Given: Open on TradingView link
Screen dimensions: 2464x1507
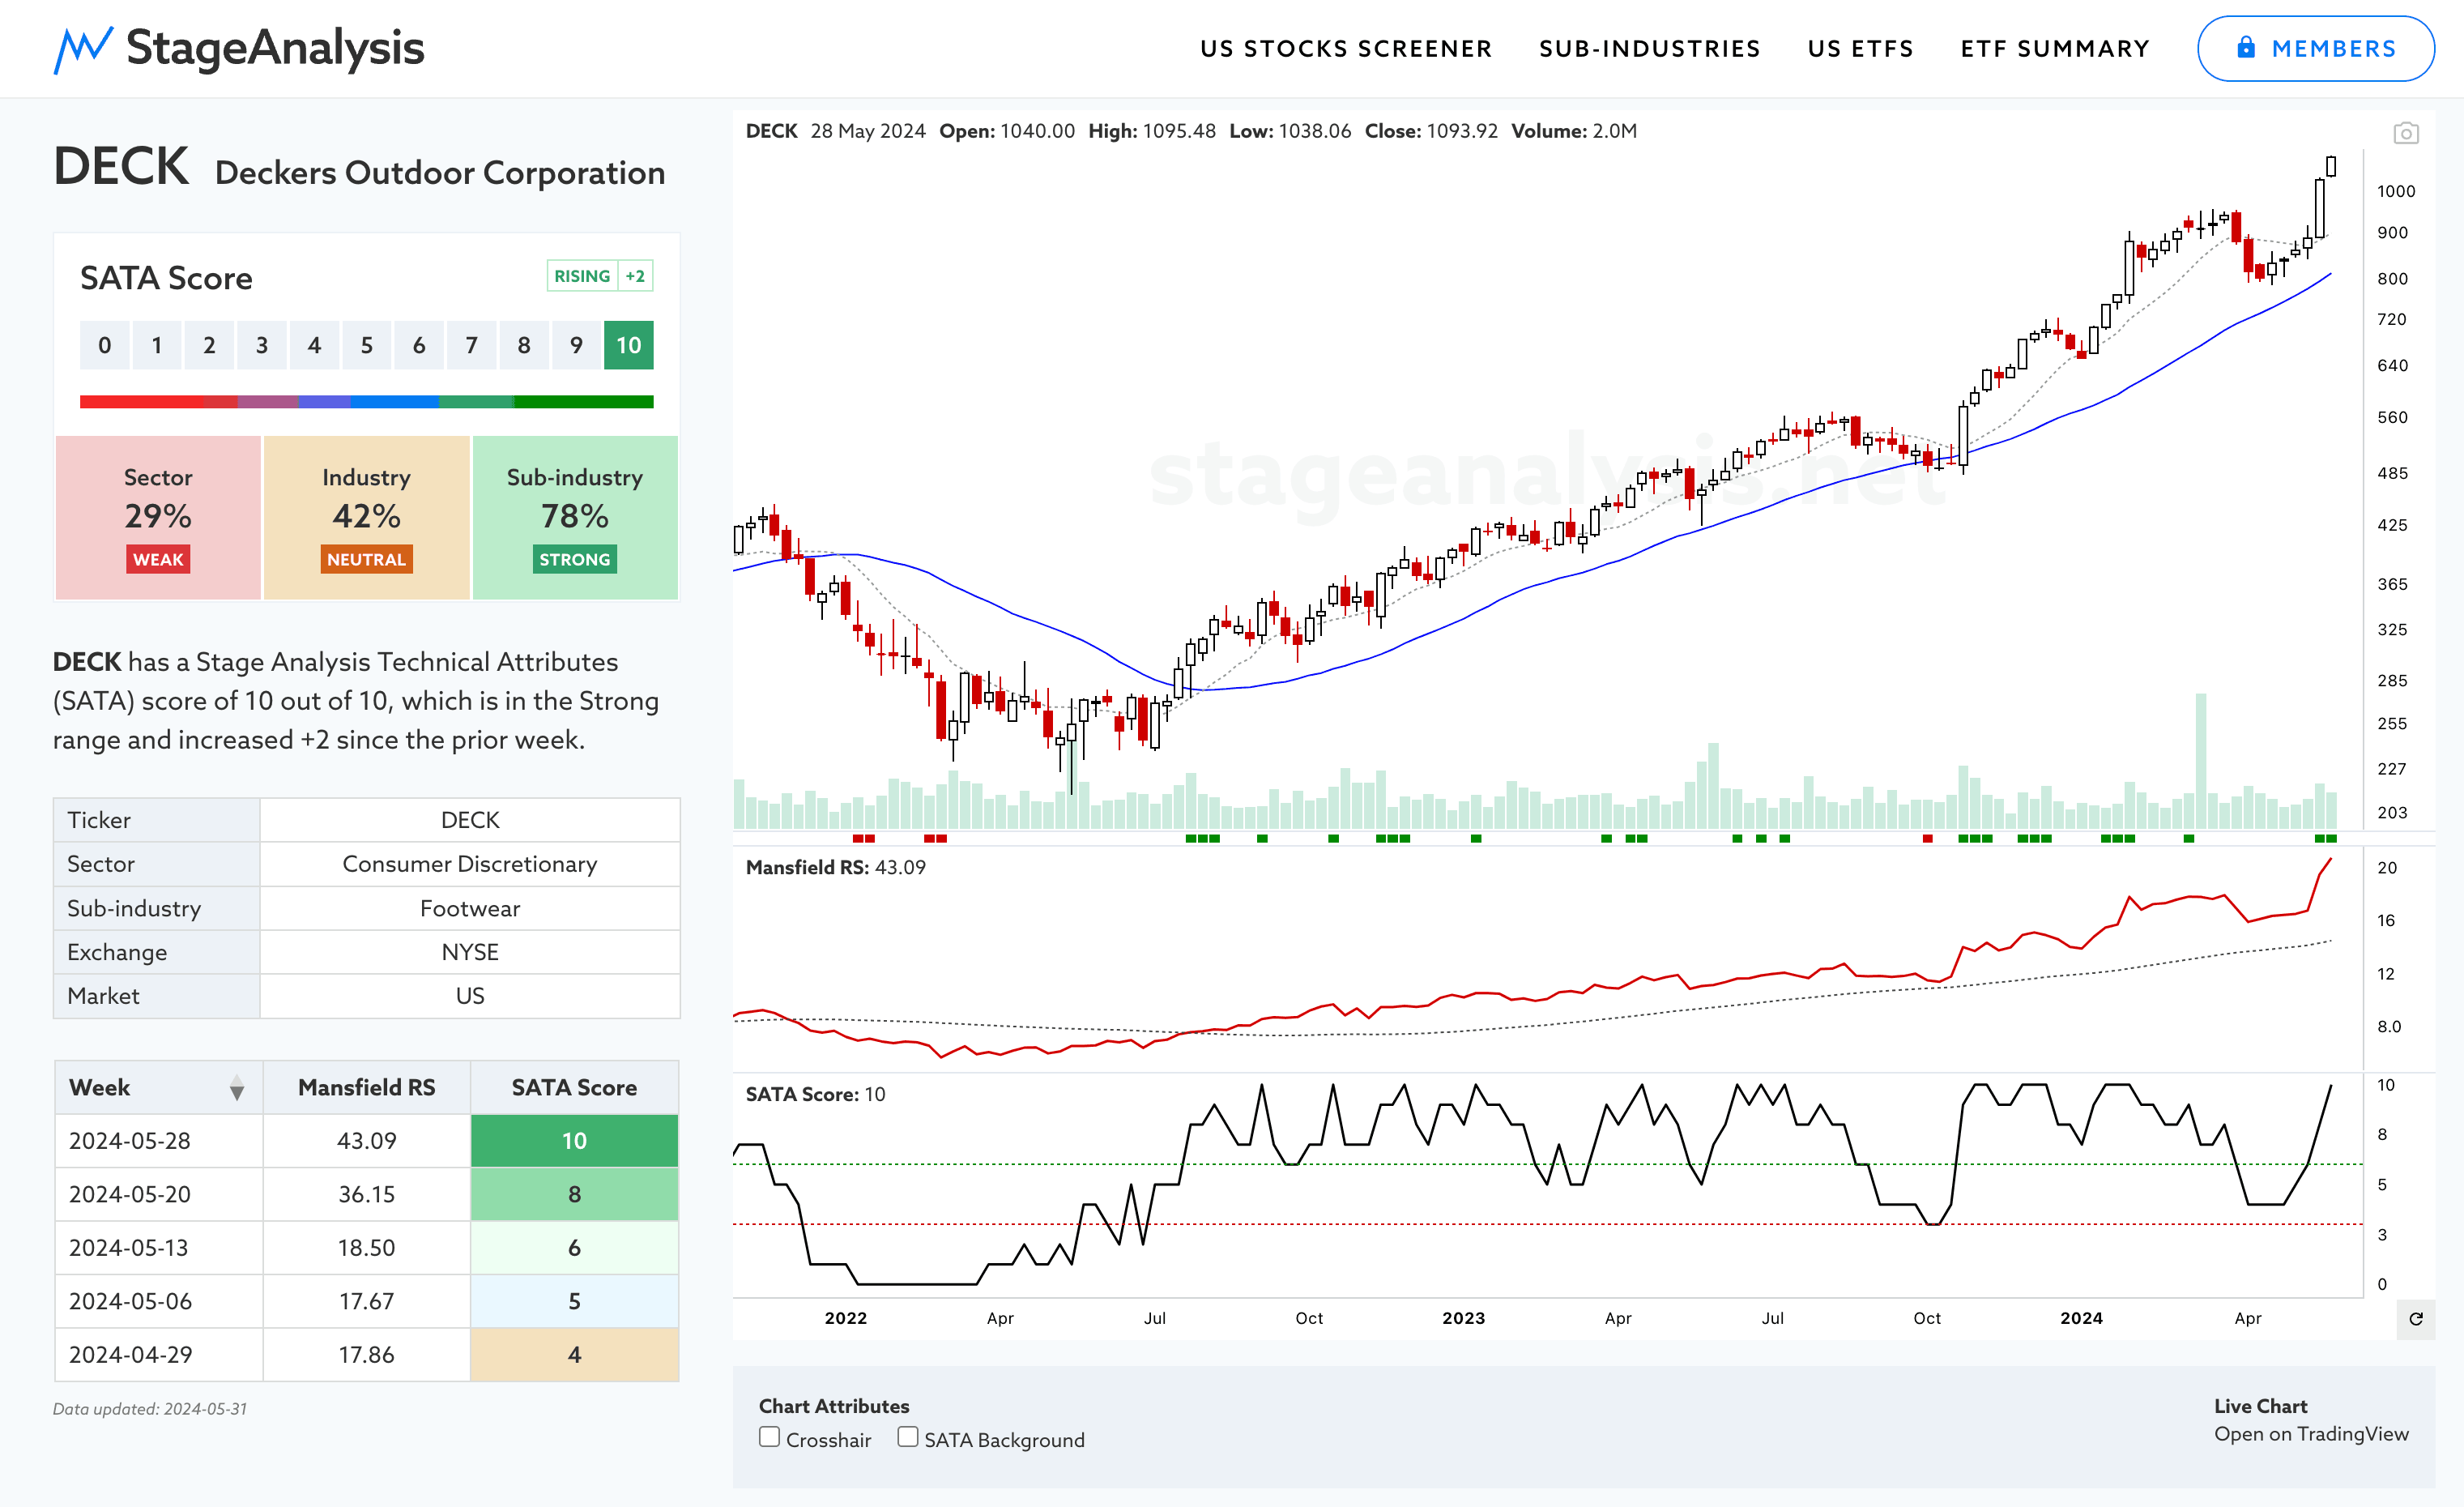Looking at the screenshot, I should tap(2311, 1433).
